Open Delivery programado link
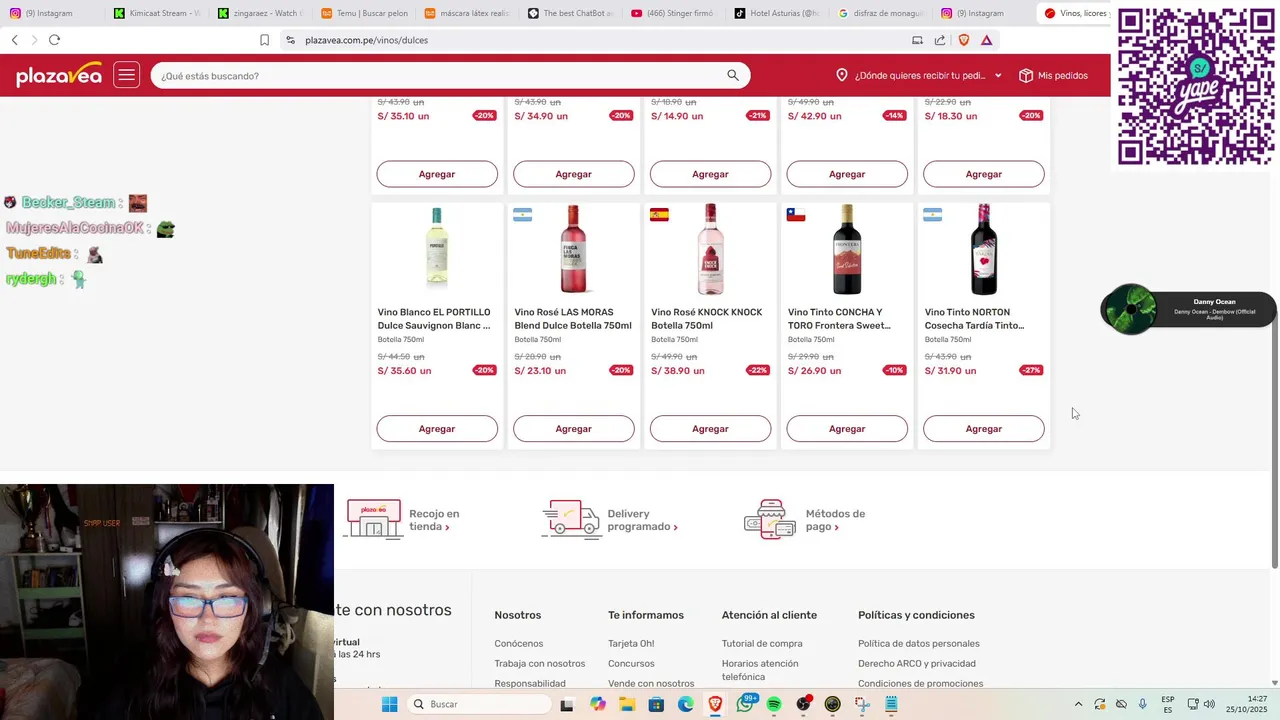The width and height of the screenshot is (1280, 720). (x=642, y=520)
